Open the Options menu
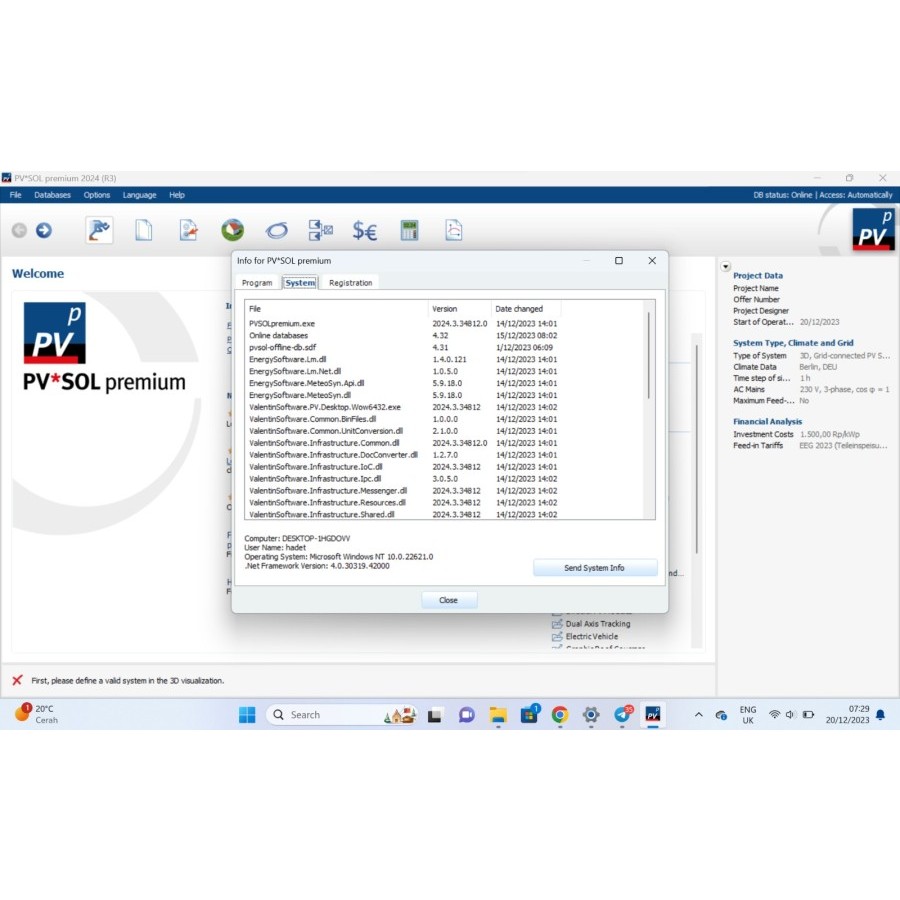This screenshot has height=900, width=900. pyautogui.click(x=96, y=195)
